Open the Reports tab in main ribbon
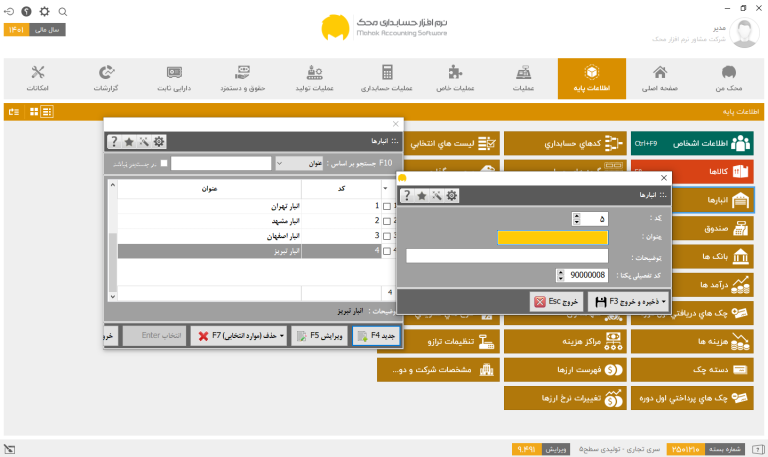Viewport: 768px width, 457px height. point(106,78)
